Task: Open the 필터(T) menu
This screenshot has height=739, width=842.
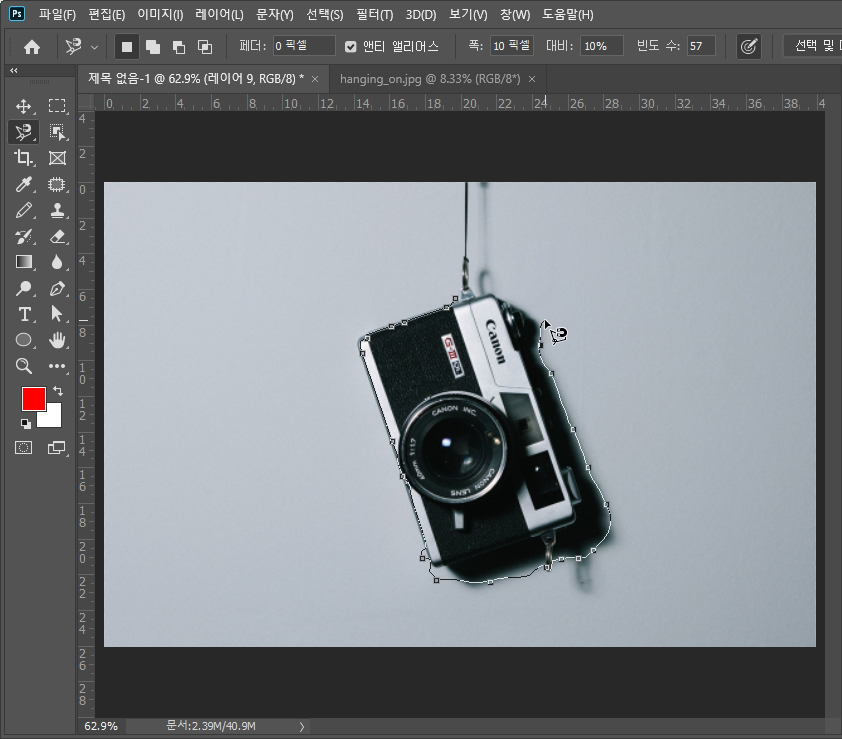Action: tap(374, 15)
